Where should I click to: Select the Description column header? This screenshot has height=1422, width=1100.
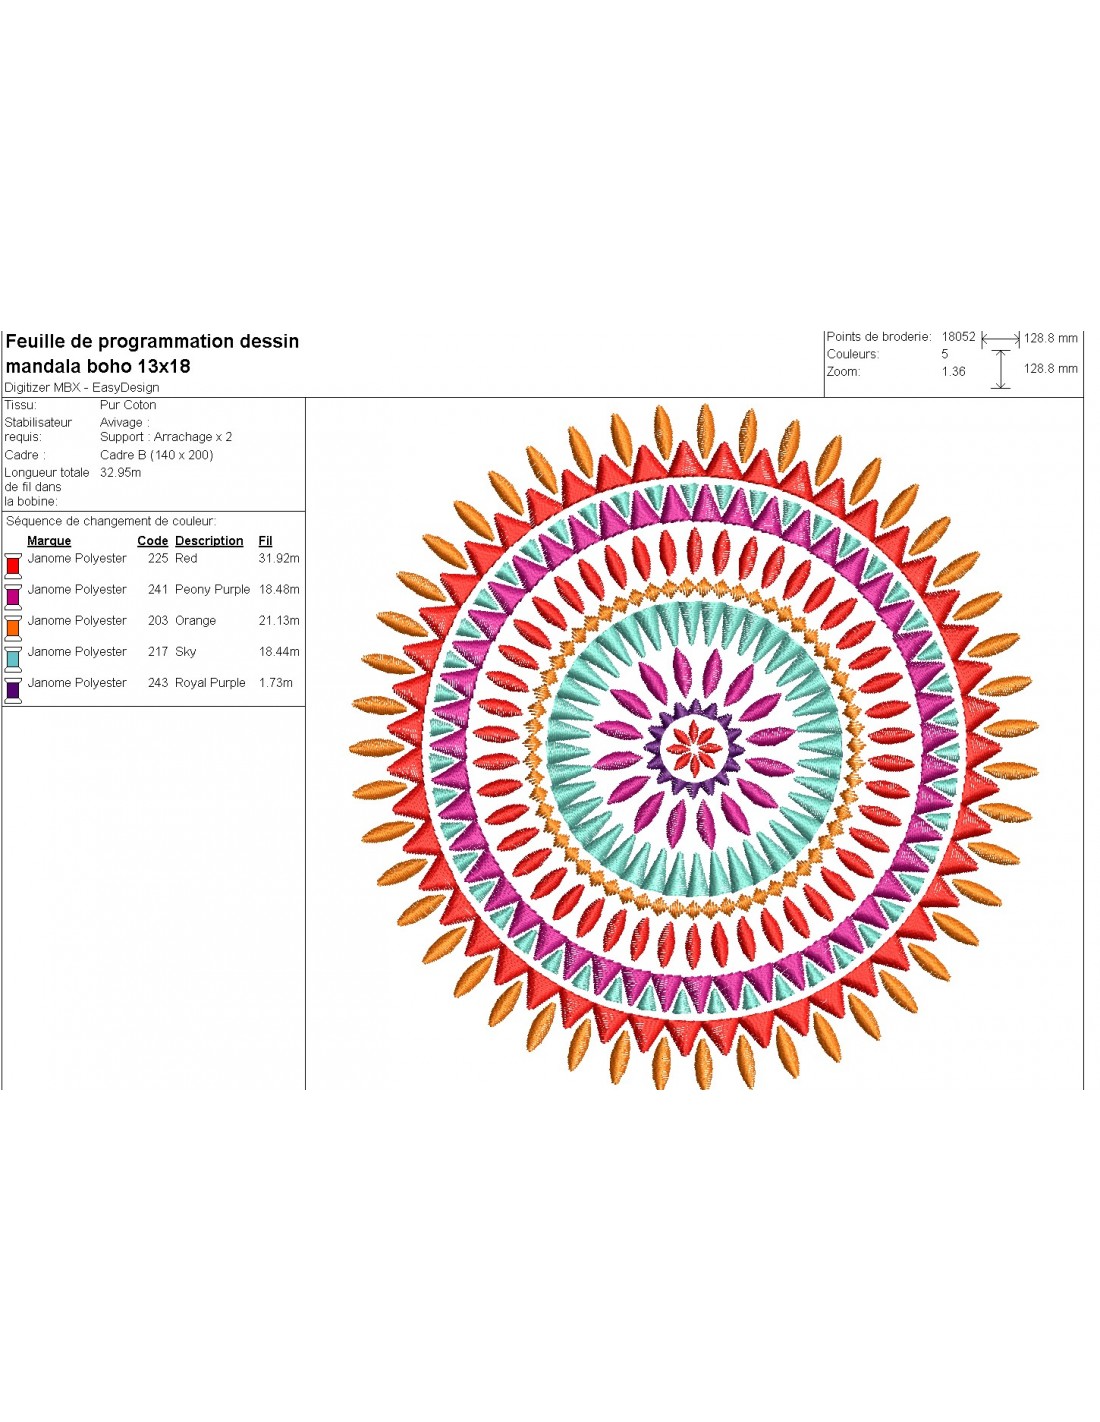[x=209, y=541]
